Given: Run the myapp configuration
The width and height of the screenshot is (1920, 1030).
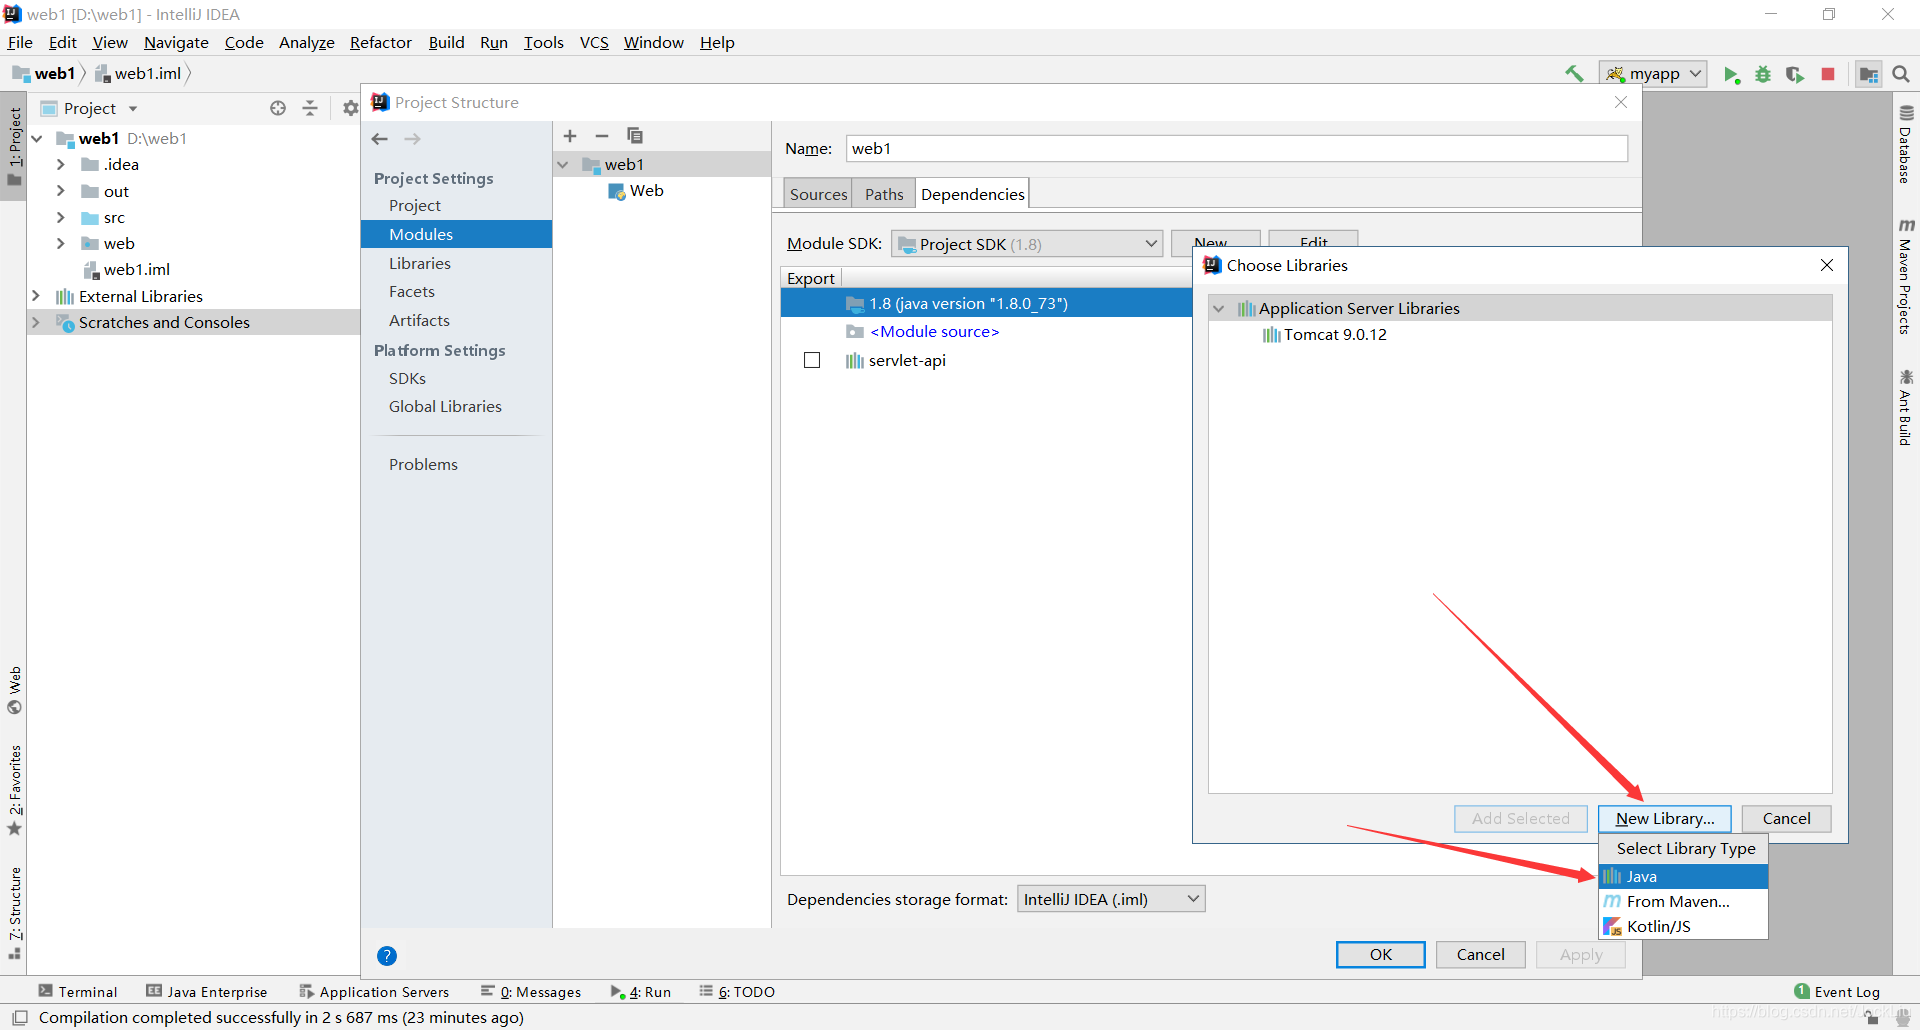Looking at the screenshot, I should click(x=1731, y=74).
